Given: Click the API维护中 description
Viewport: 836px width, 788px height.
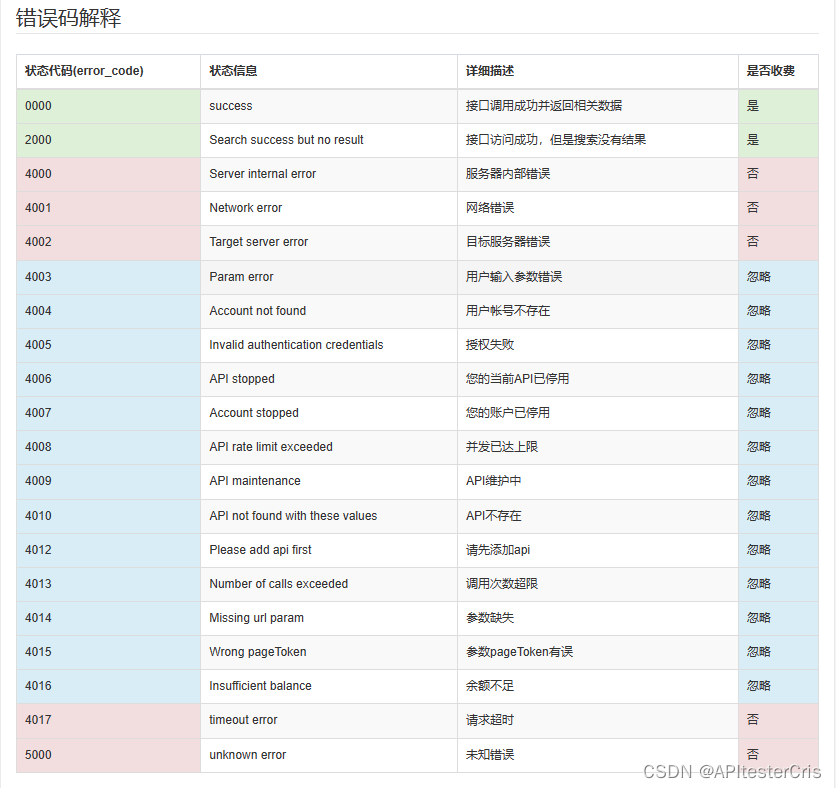Looking at the screenshot, I should point(493,481).
